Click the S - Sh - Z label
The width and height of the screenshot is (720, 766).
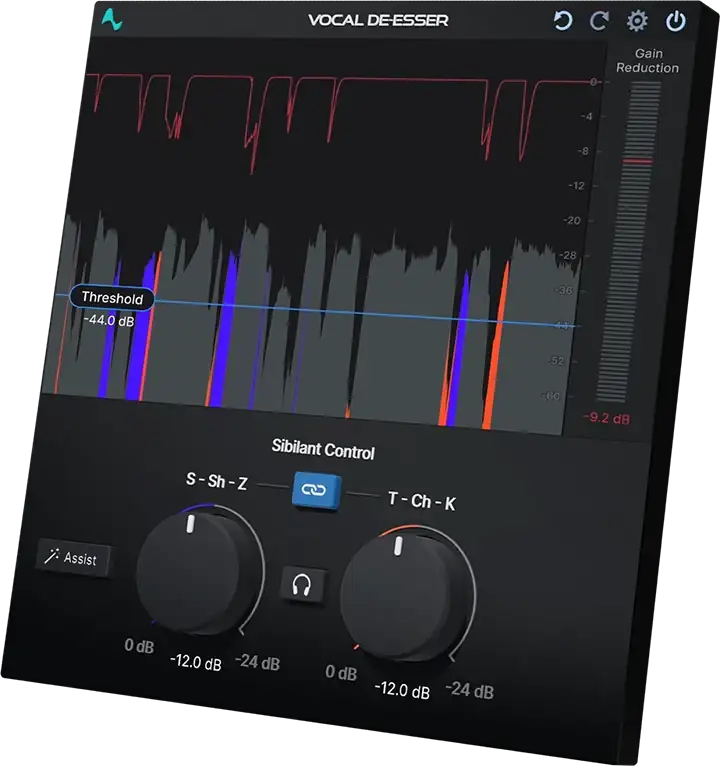tap(217, 481)
